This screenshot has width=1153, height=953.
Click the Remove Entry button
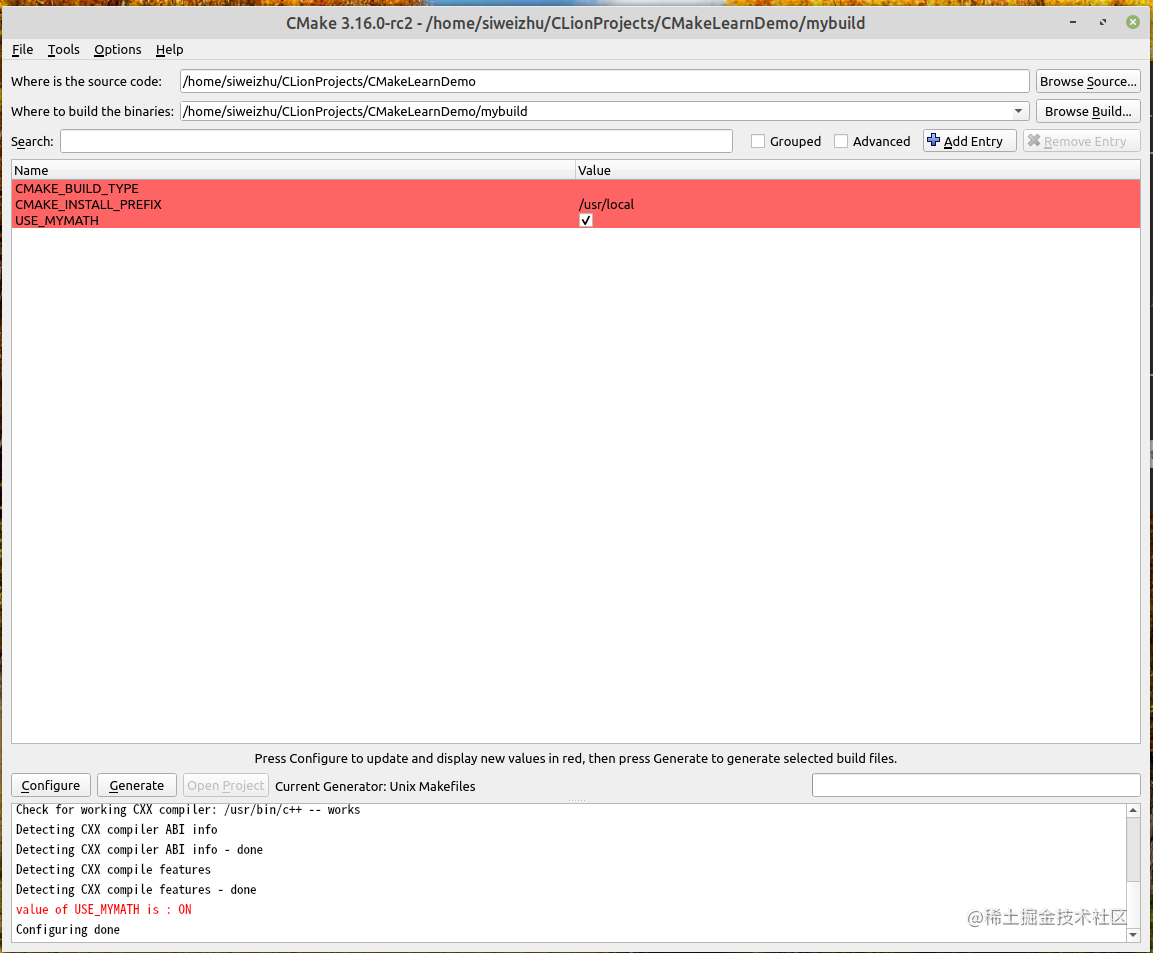click(x=1081, y=140)
